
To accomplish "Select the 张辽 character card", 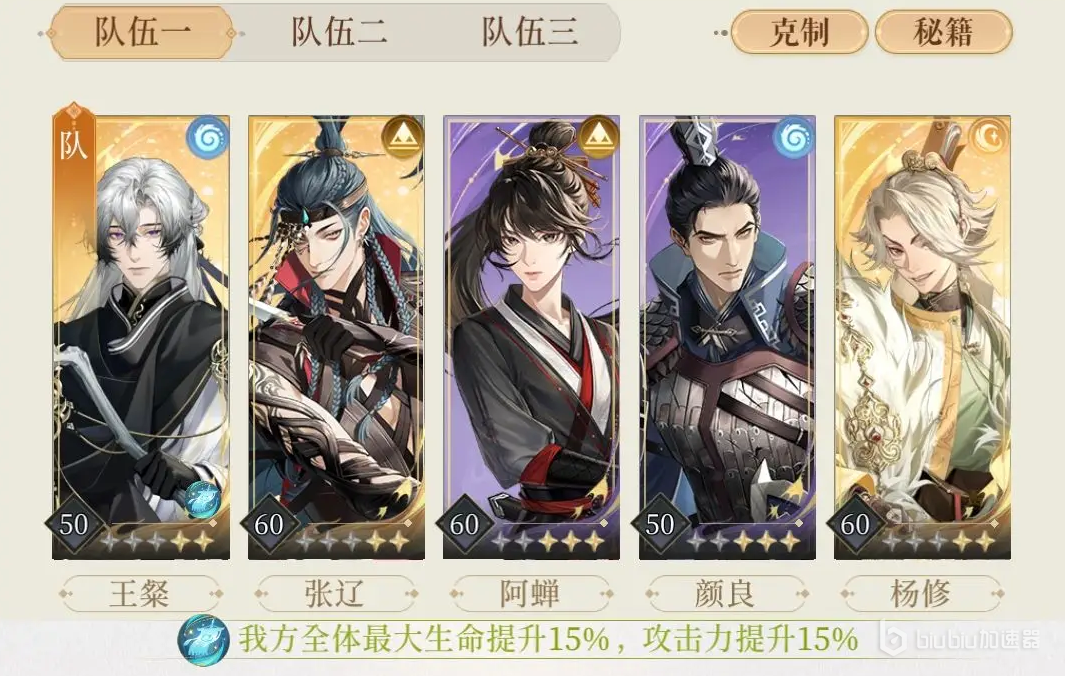I will 336,337.
